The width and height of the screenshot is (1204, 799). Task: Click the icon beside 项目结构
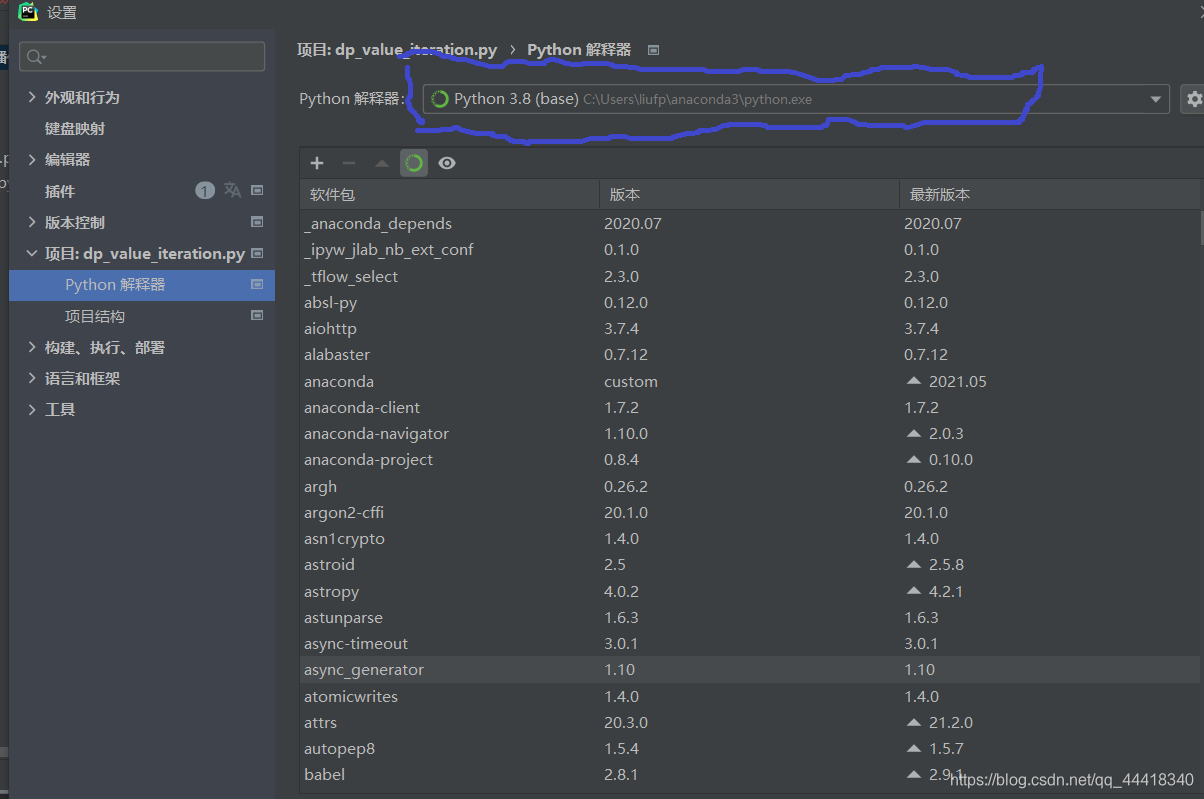257,316
